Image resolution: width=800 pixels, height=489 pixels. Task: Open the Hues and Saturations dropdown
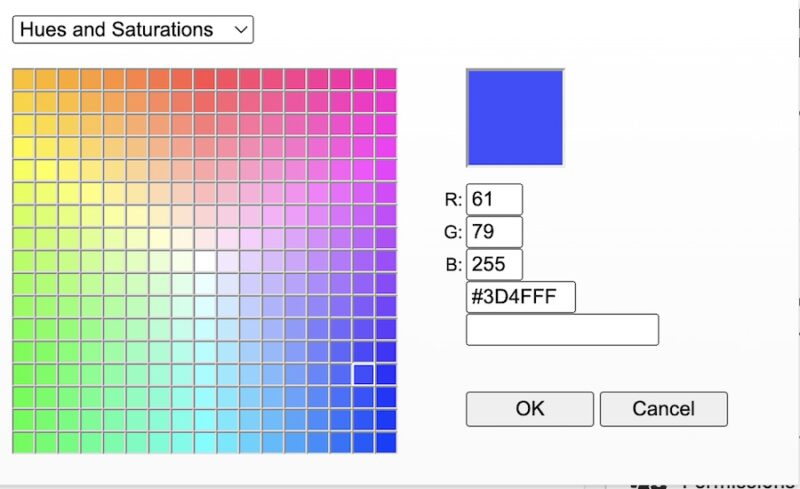(133, 30)
